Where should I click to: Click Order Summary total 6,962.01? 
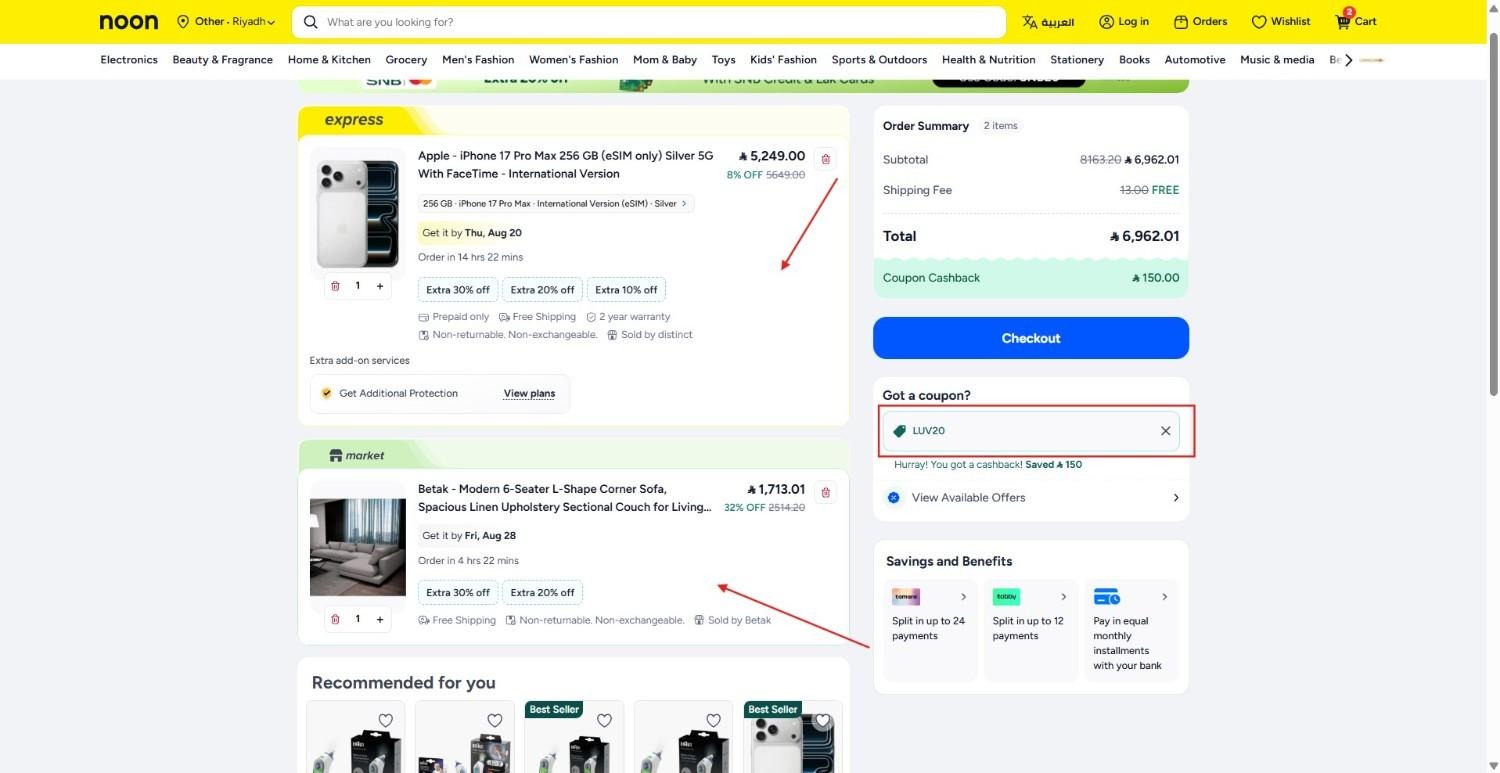coord(1144,236)
